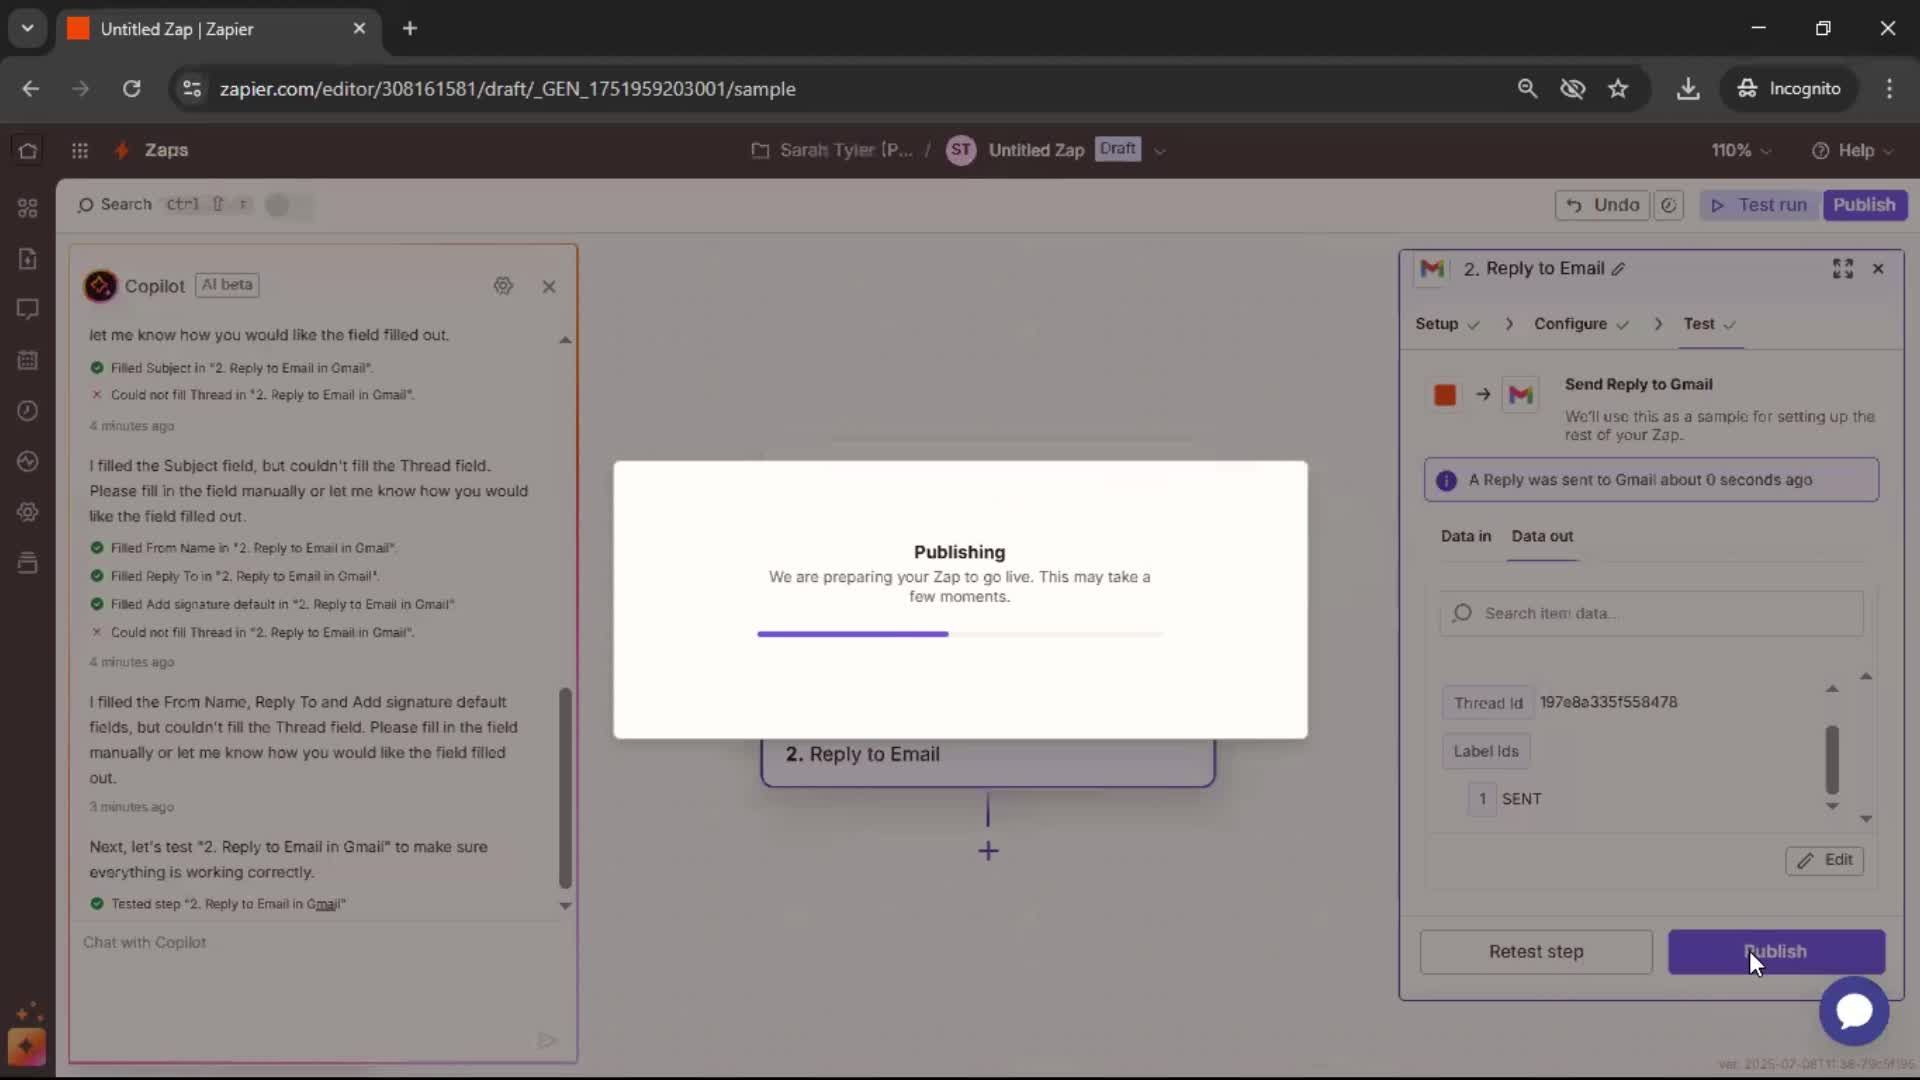Open the Zapier home icon

pyautogui.click(x=28, y=150)
